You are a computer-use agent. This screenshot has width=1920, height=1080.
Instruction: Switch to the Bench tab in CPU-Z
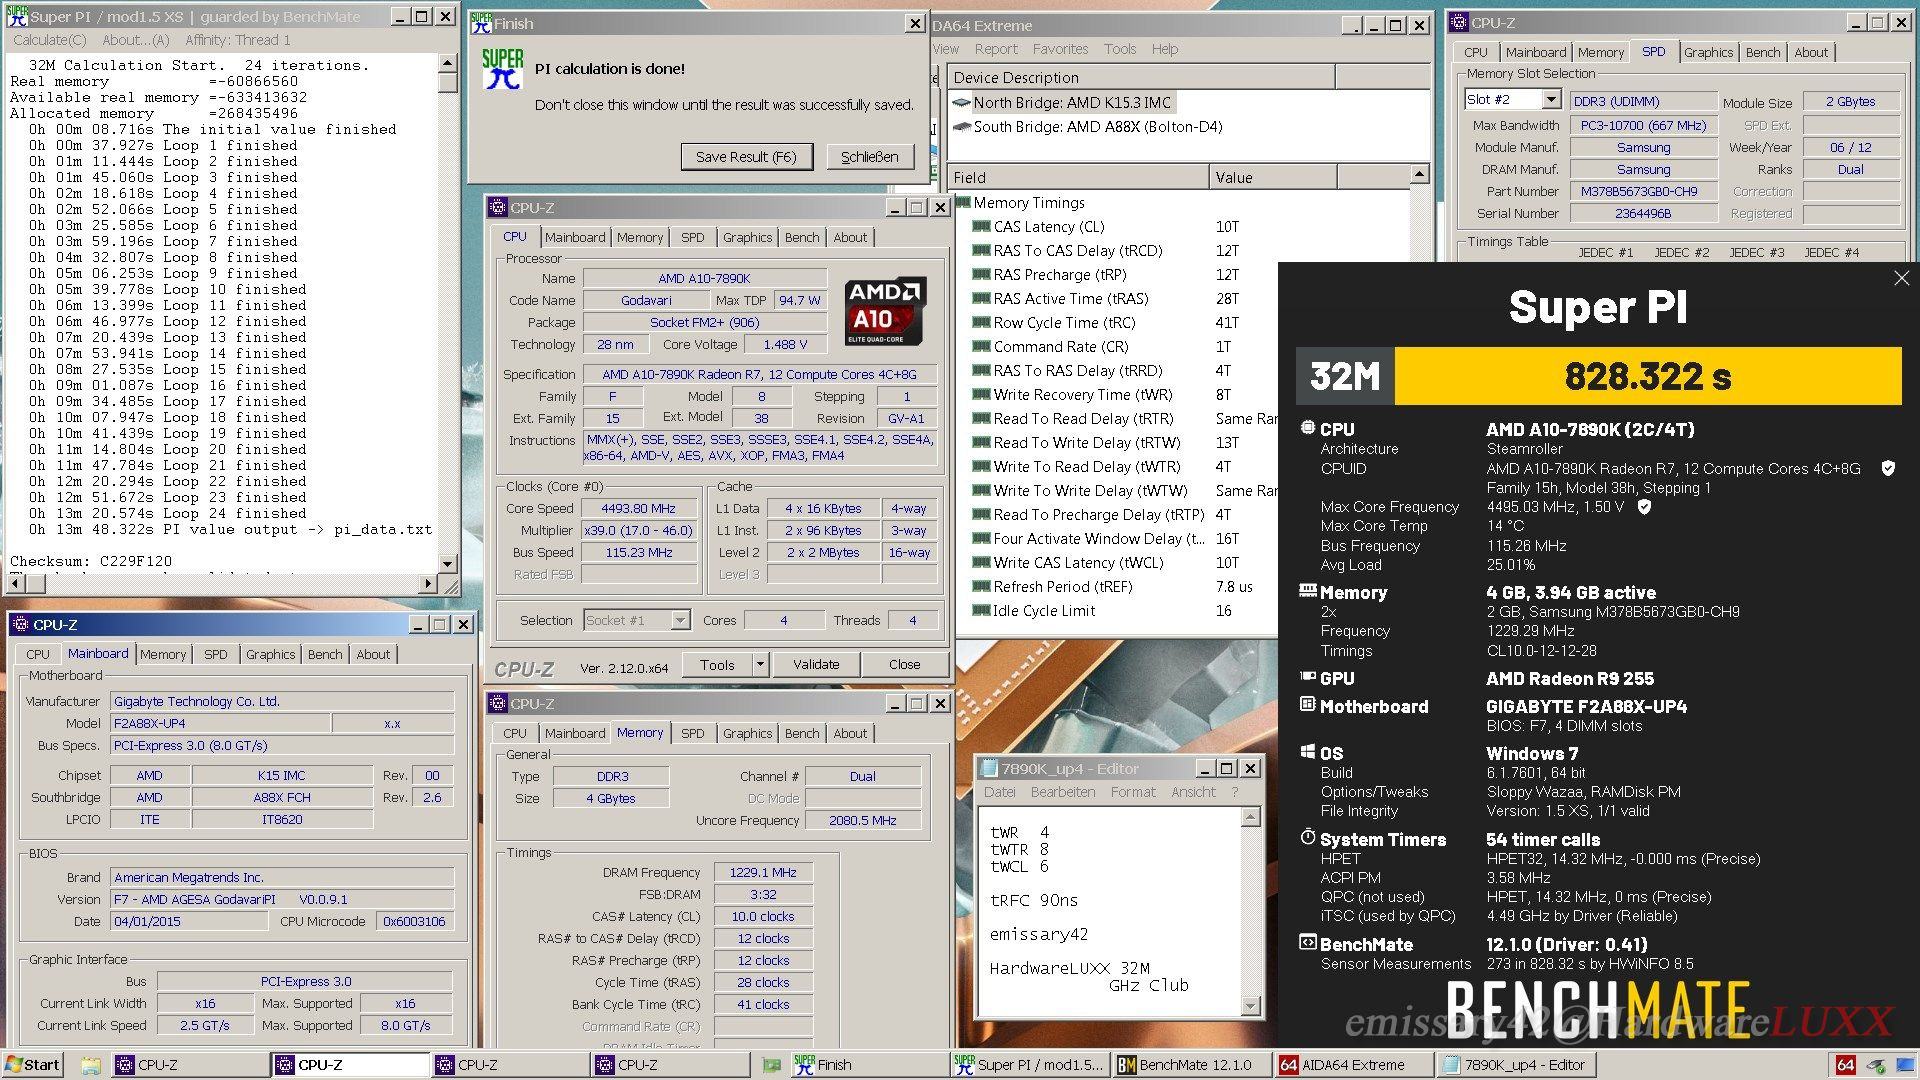(x=801, y=237)
